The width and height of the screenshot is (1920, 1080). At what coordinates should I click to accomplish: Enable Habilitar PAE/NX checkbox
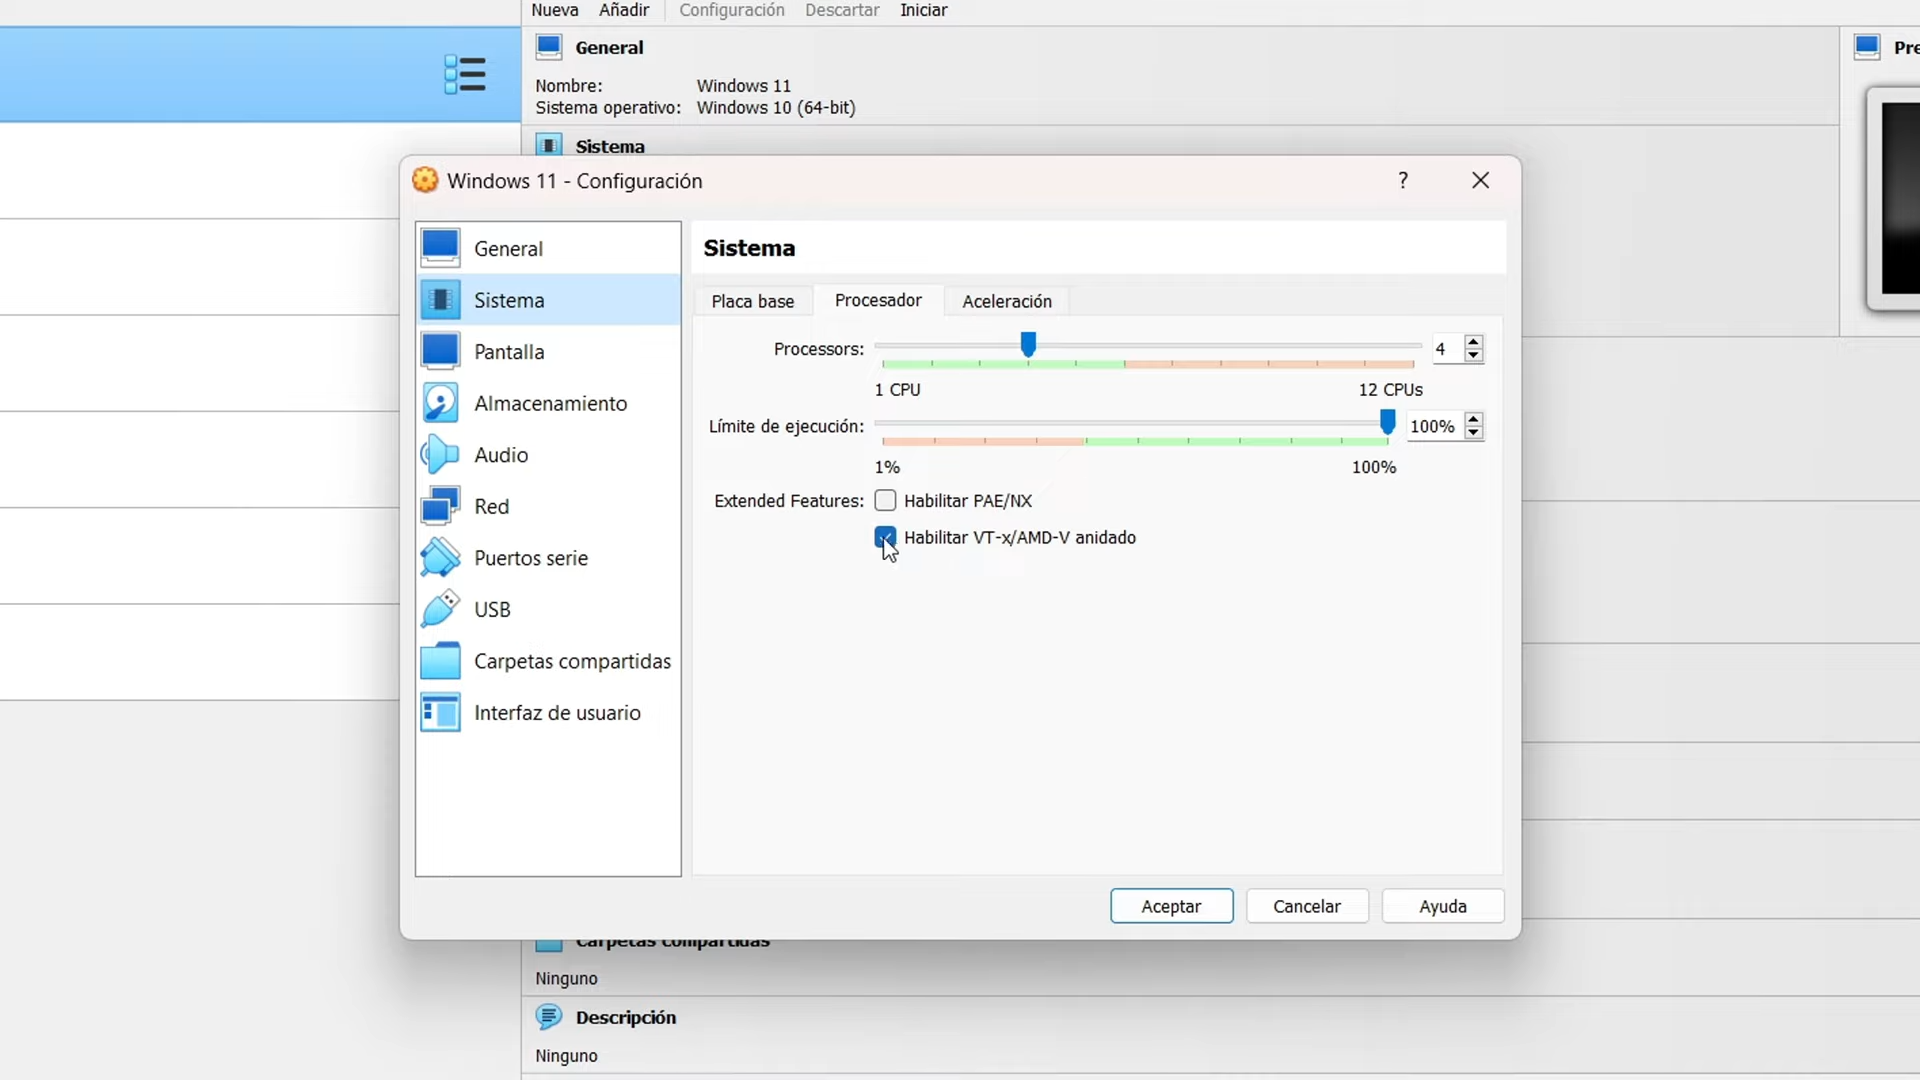click(886, 500)
